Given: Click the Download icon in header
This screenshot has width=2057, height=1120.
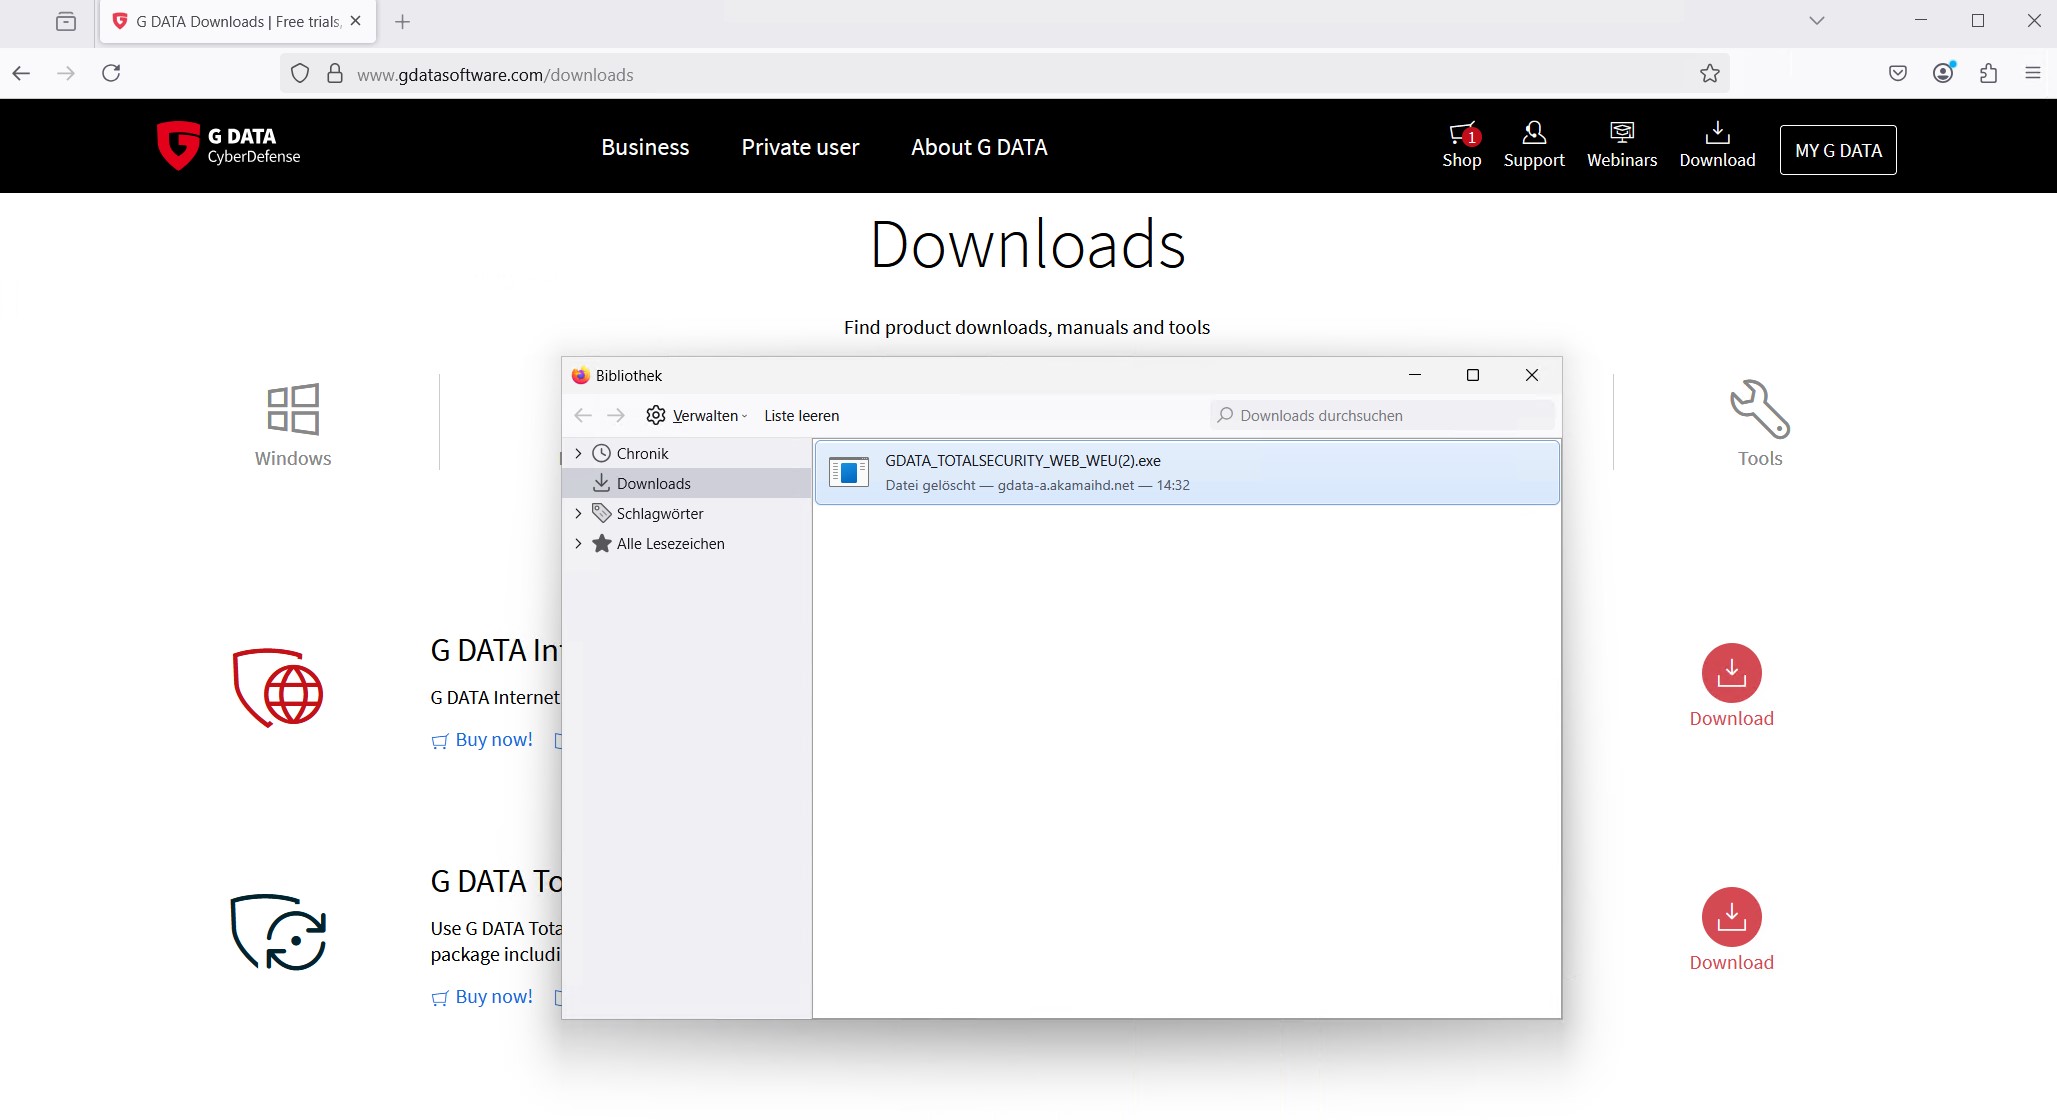Looking at the screenshot, I should click(1717, 145).
